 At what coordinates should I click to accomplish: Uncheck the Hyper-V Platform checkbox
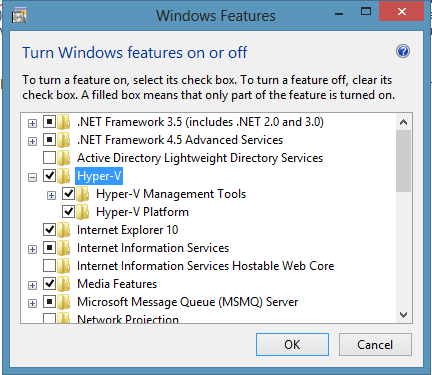(x=68, y=211)
